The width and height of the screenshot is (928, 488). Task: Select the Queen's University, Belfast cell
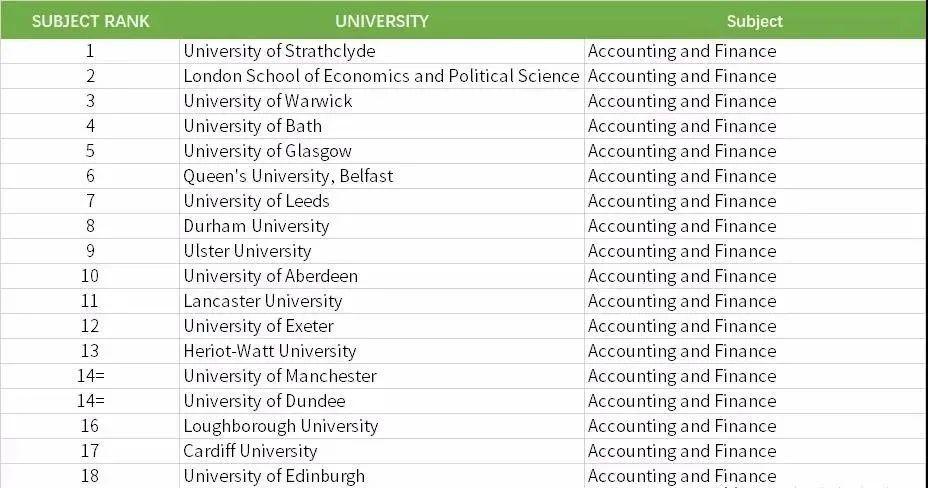[x=288, y=176]
